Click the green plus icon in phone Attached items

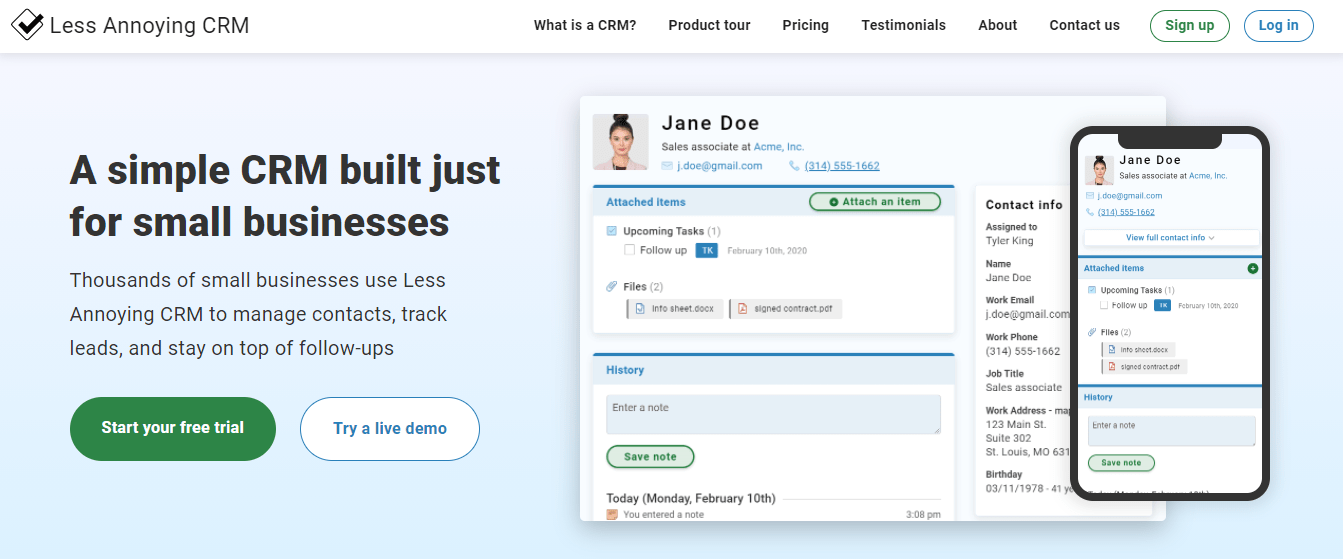click(x=1253, y=268)
